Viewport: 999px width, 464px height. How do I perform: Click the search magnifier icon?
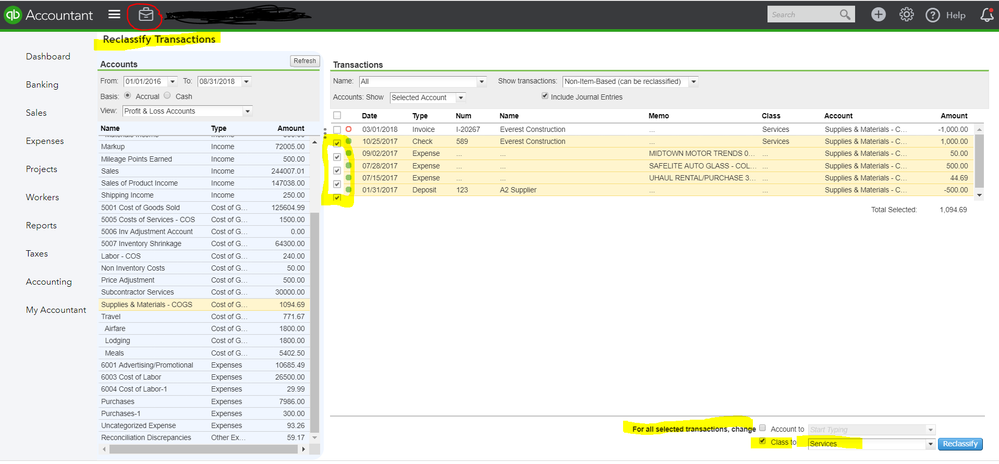(845, 15)
